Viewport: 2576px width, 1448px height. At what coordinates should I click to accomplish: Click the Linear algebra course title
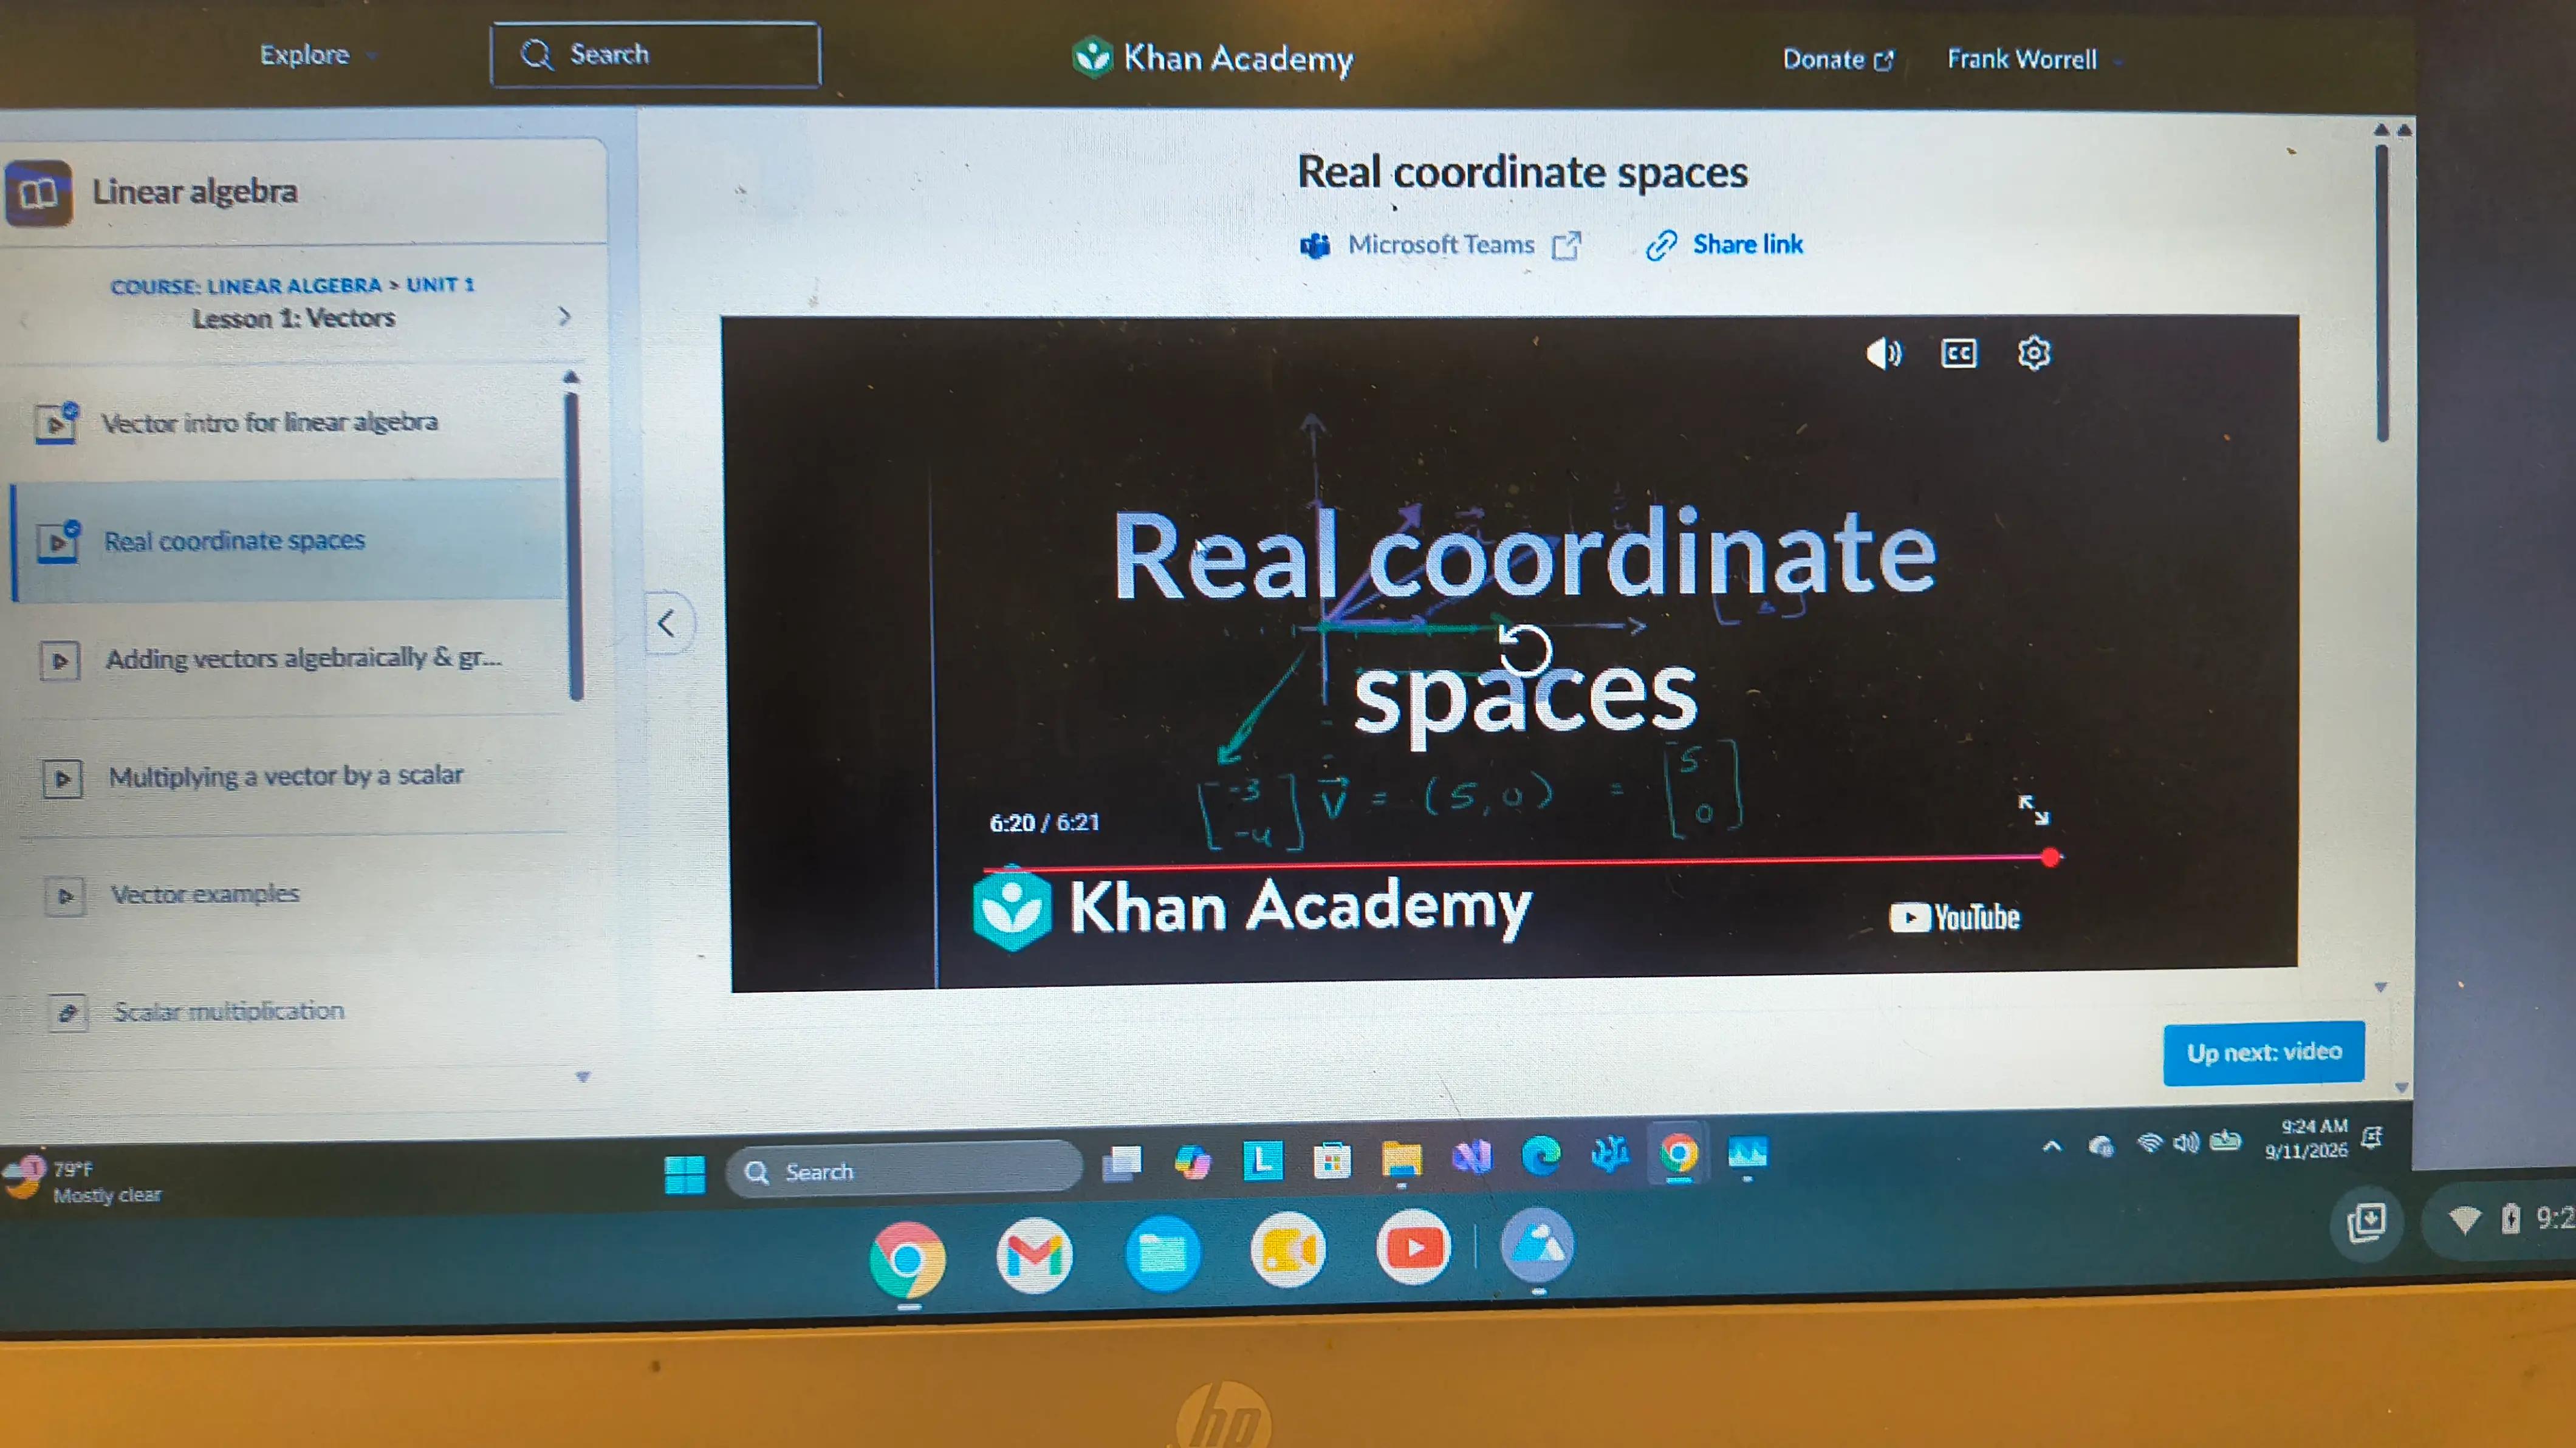195,191
